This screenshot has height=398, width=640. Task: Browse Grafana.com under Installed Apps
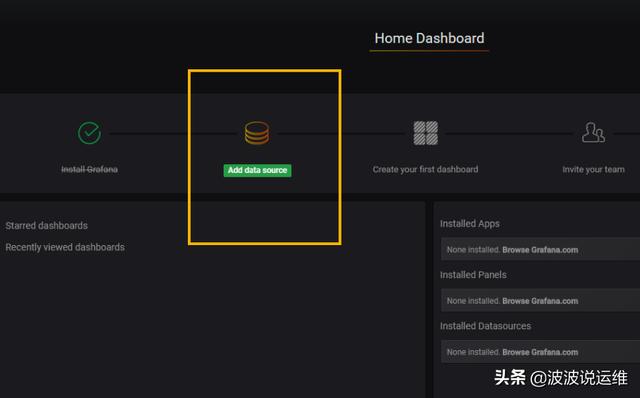[540, 250]
